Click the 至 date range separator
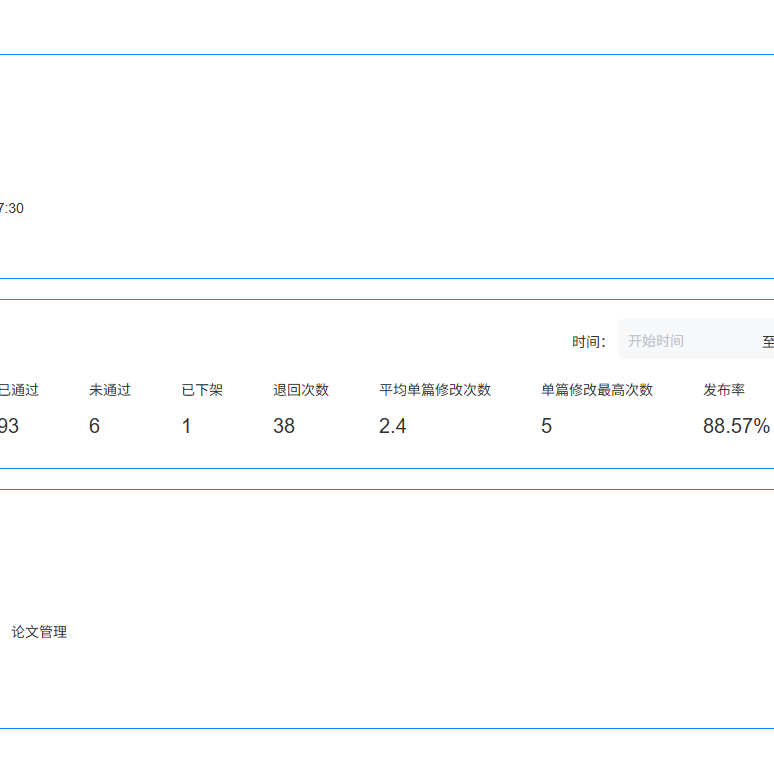 pos(768,342)
